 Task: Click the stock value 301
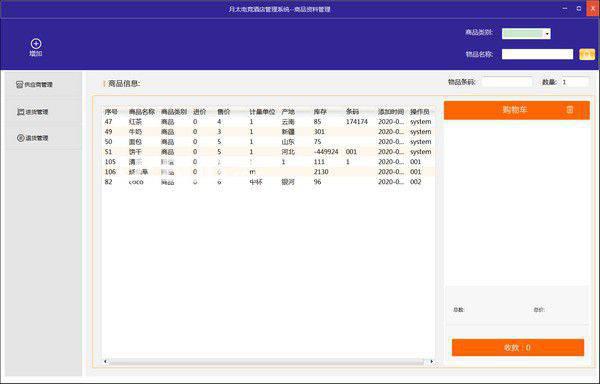(319, 132)
